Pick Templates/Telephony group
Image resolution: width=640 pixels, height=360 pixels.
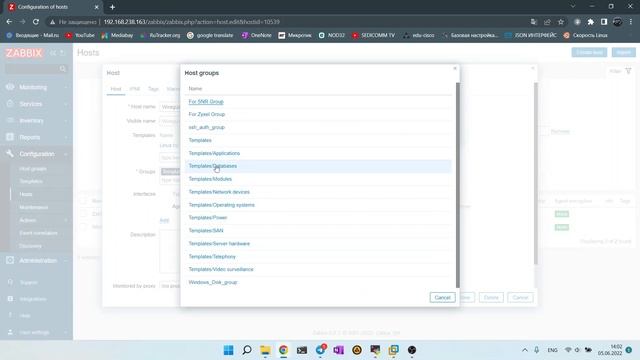click(x=212, y=257)
